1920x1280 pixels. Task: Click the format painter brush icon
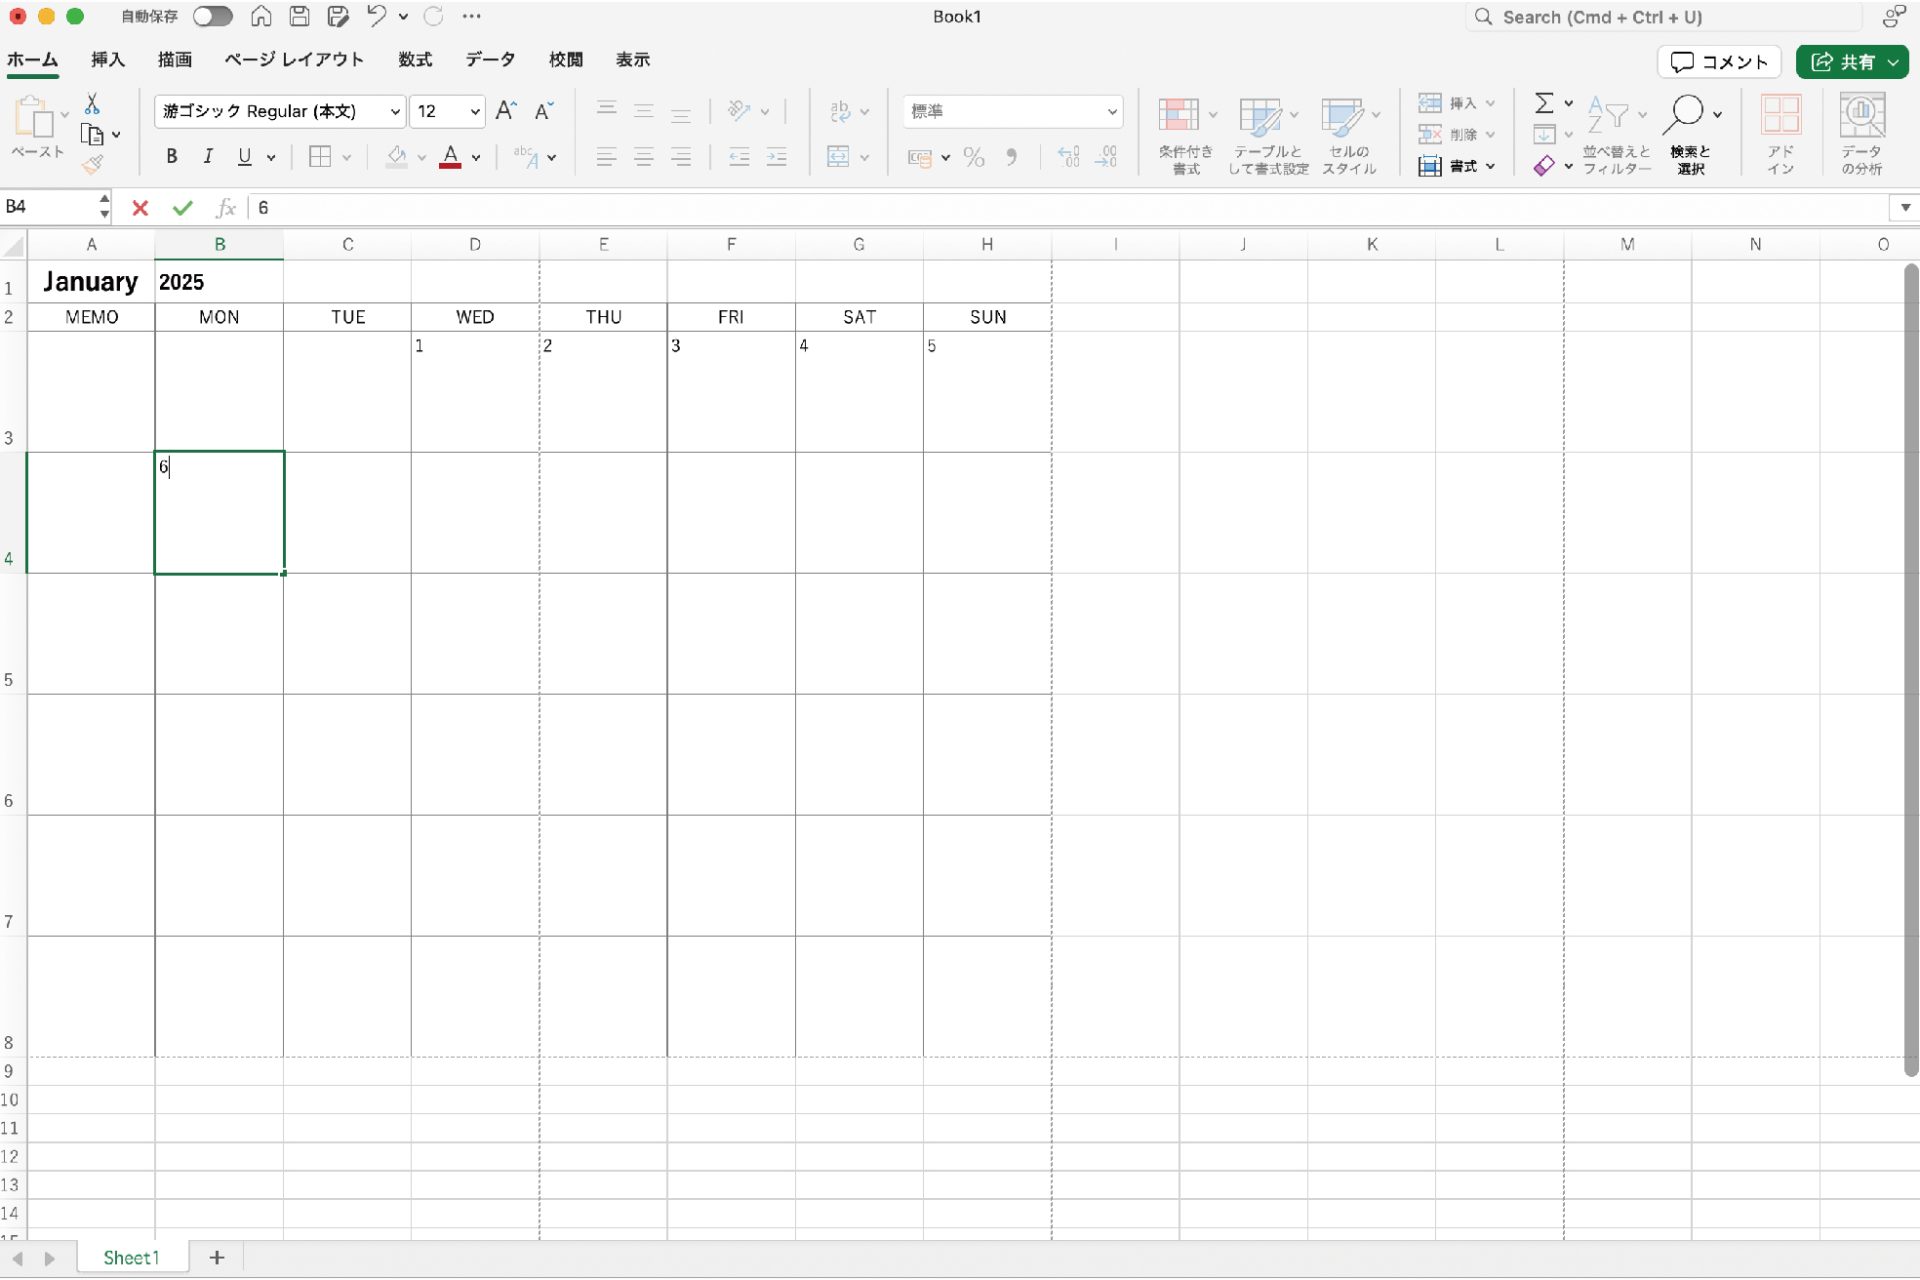pos(93,165)
